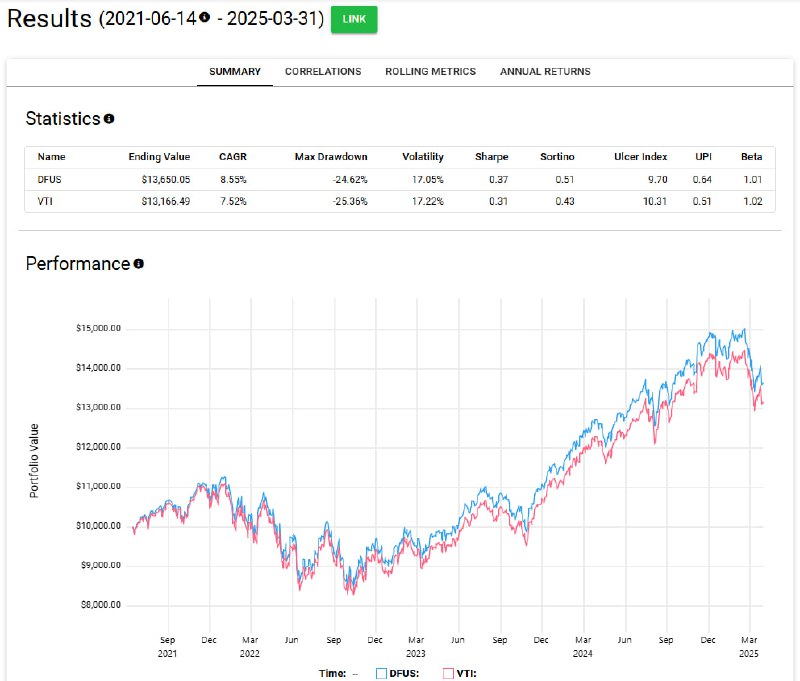This screenshot has width=800, height=681.
Task: Click the $15,000.00 y-axis label
Action: click(98, 329)
